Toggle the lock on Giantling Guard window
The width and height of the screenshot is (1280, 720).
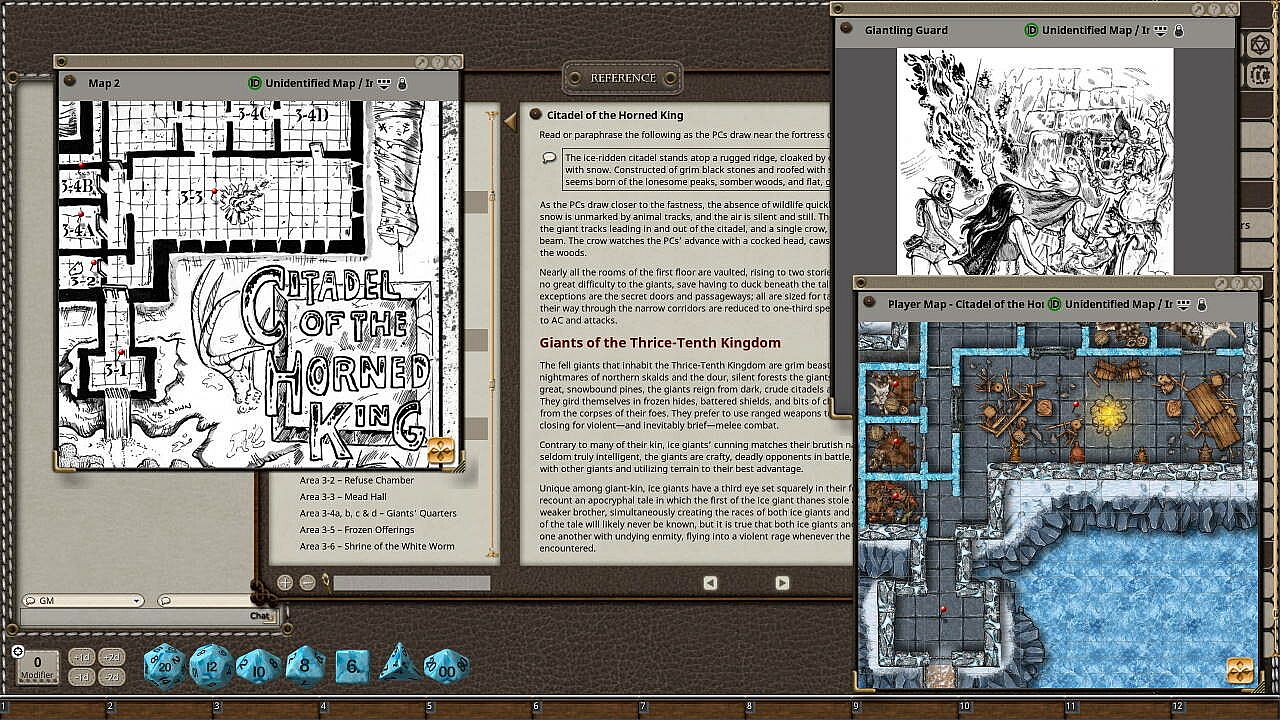[x=1179, y=31]
